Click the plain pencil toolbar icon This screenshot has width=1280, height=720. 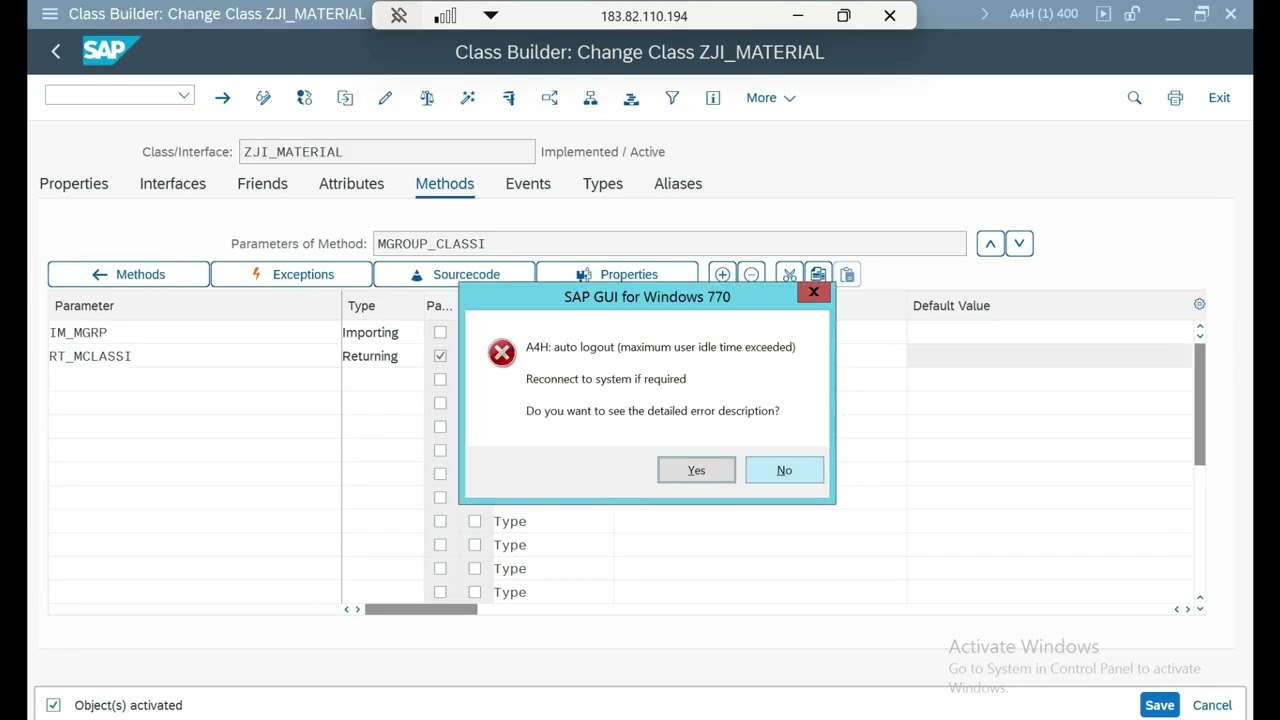[x=386, y=98]
